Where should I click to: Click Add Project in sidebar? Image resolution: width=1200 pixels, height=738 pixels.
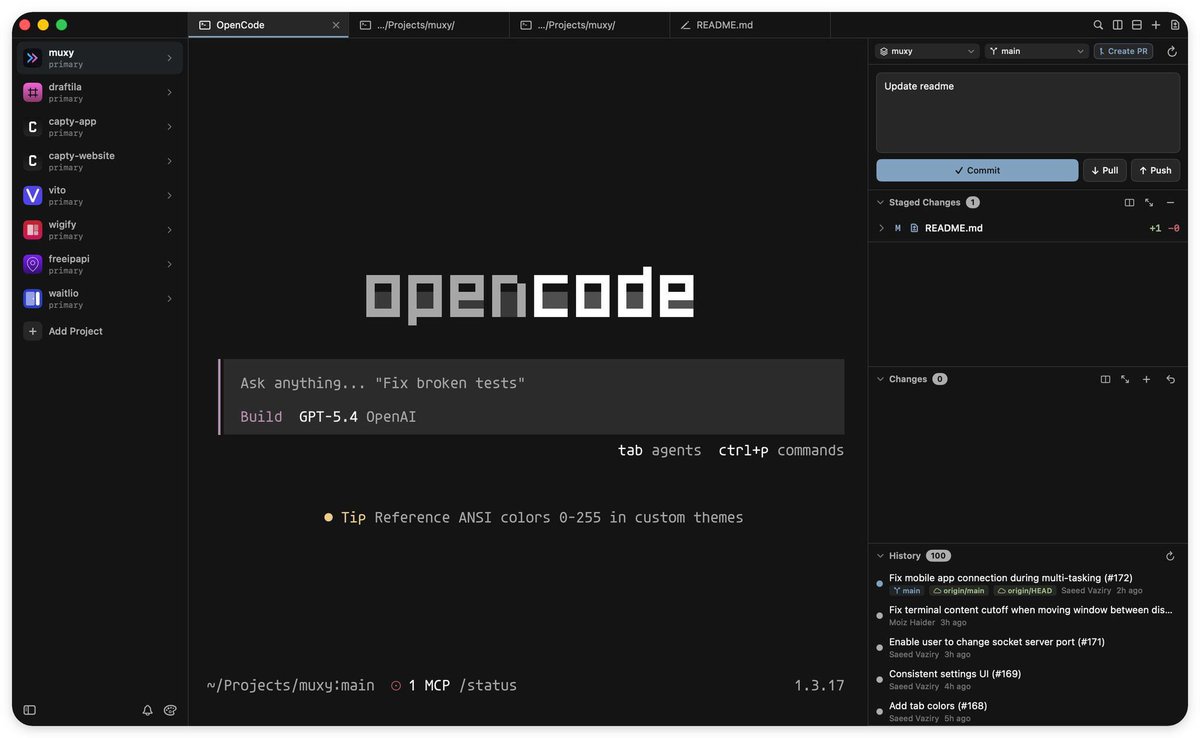click(x=65, y=331)
